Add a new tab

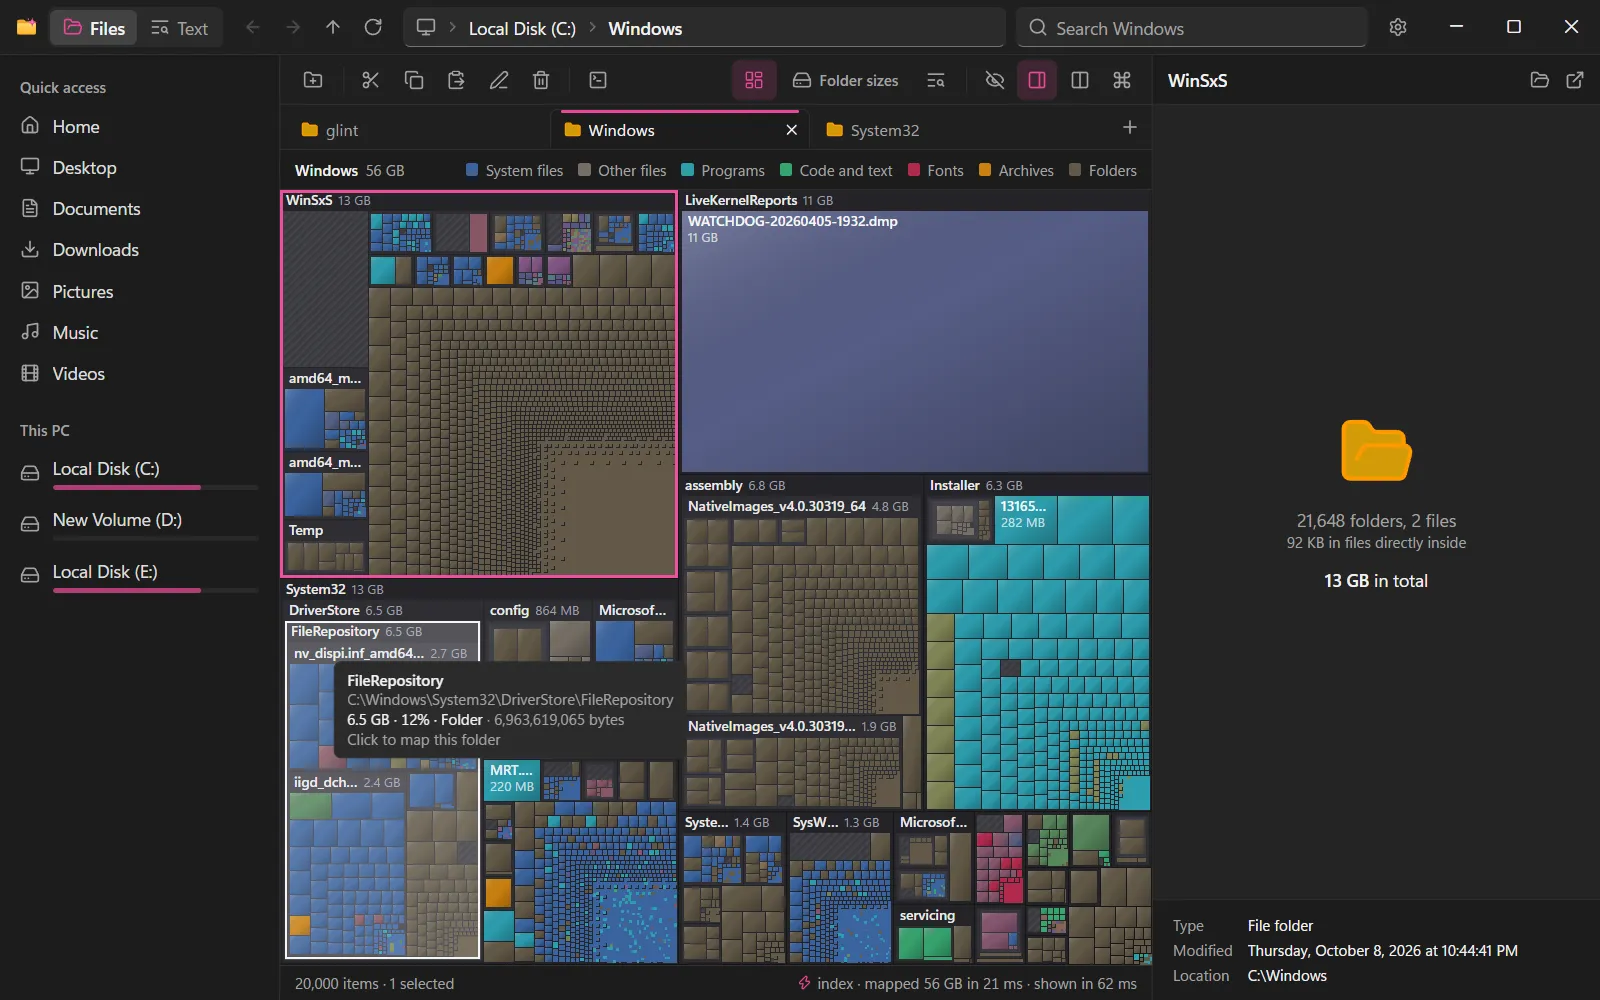pyautogui.click(x=1130, y=127)
